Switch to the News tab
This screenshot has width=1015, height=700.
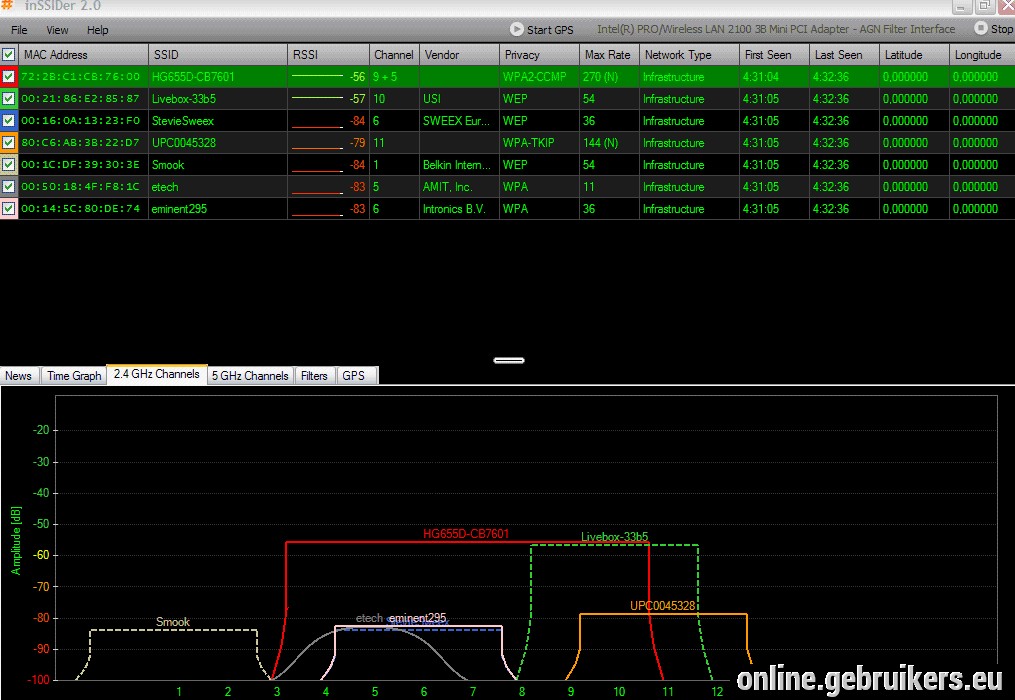coord(19,376)
